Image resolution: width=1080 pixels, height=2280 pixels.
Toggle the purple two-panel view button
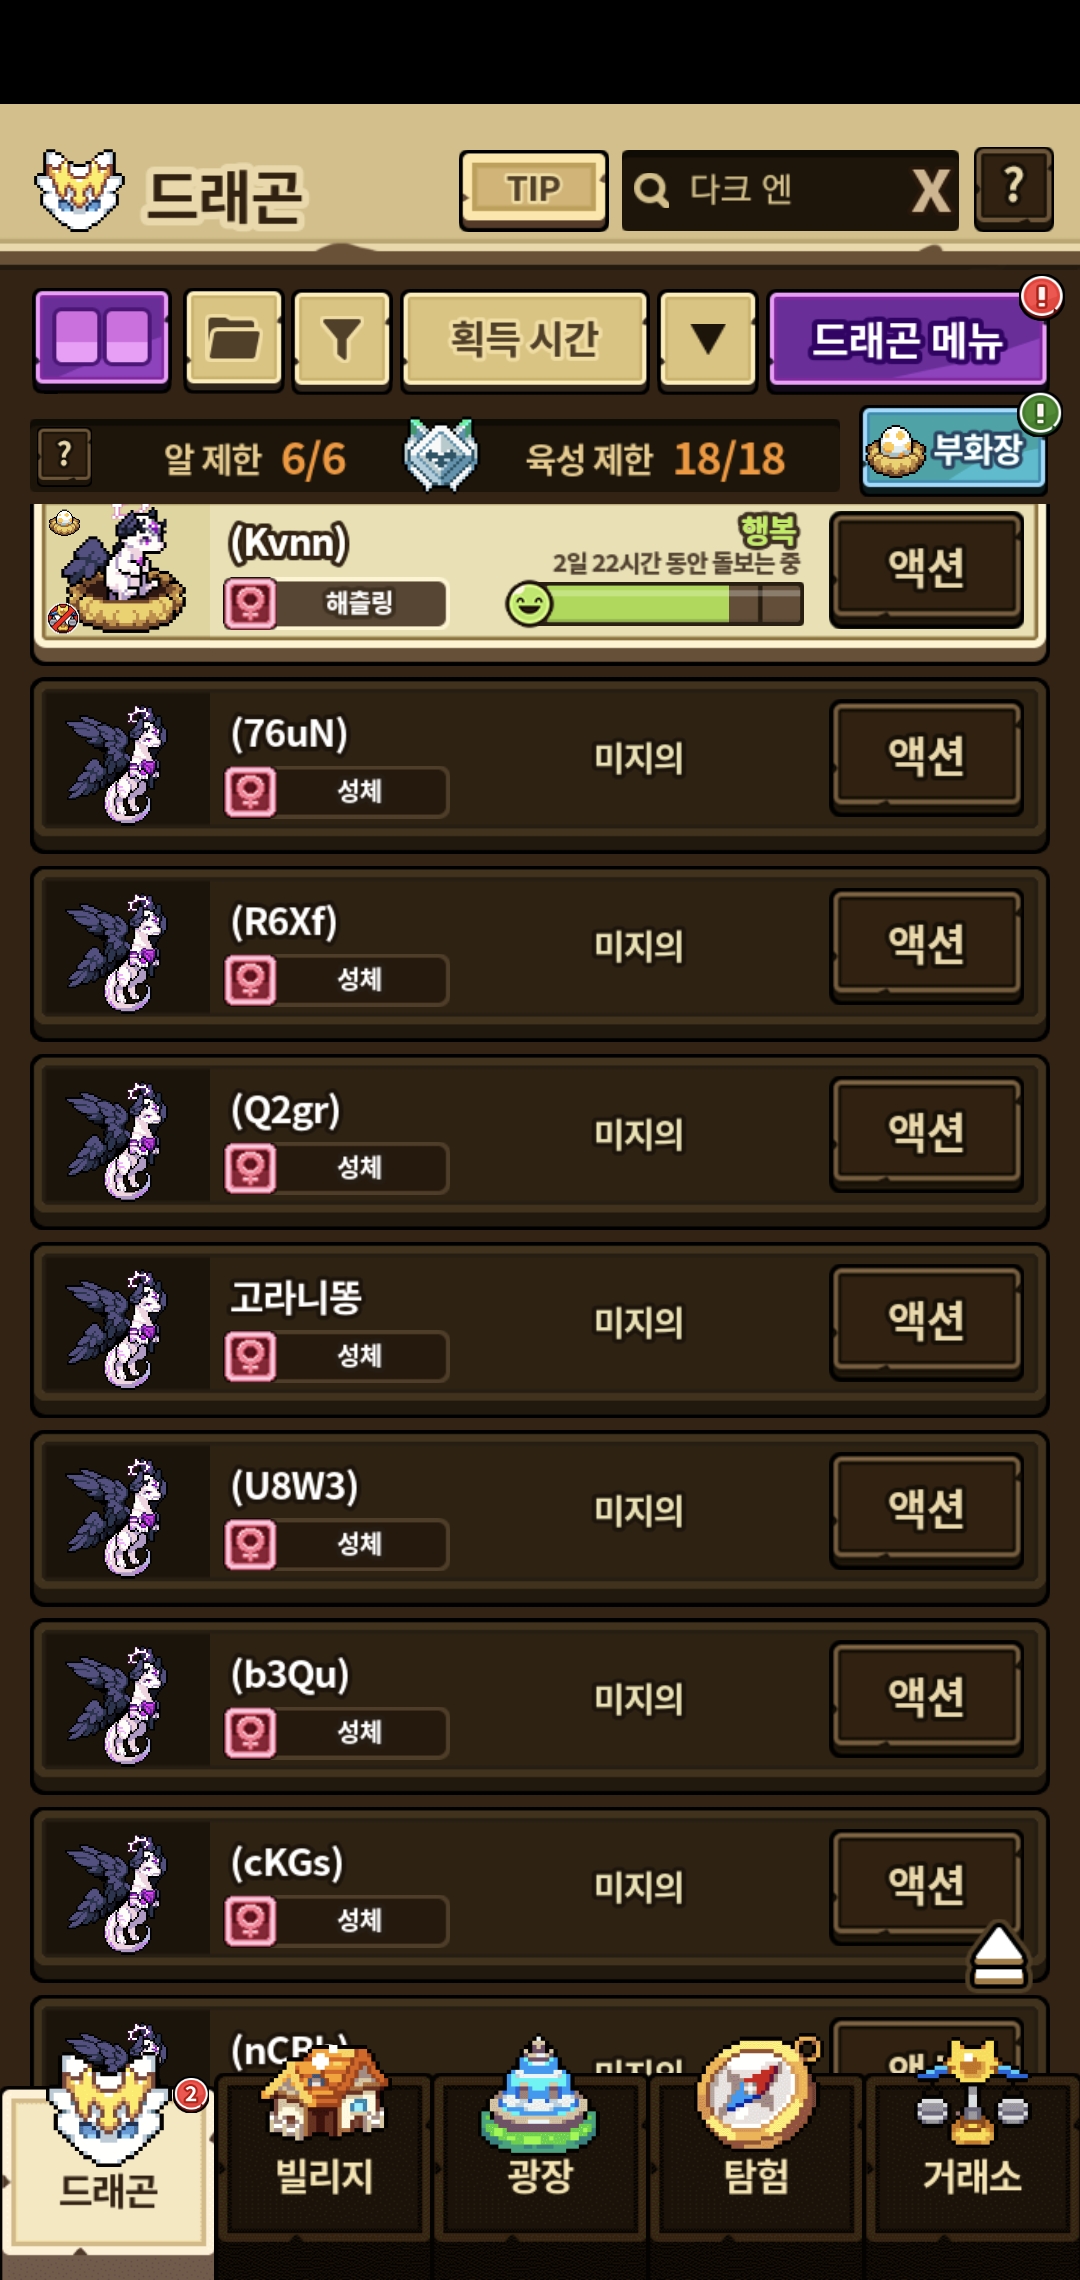pyautogui.click(x=102, y=338)
